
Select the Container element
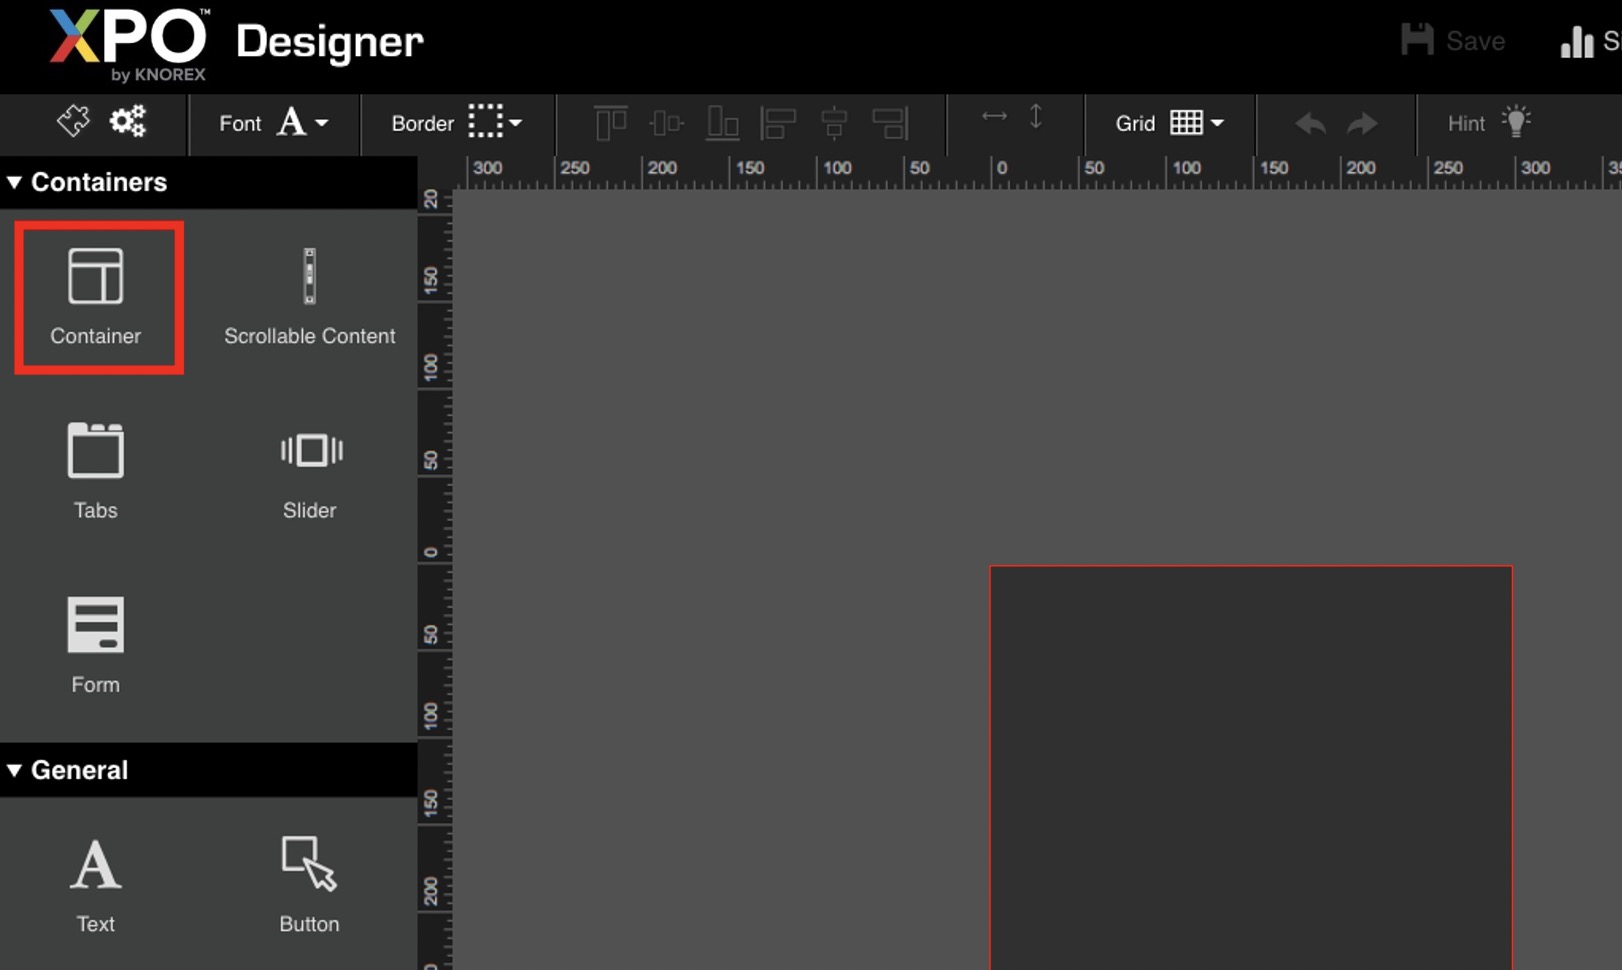[96, 297]
